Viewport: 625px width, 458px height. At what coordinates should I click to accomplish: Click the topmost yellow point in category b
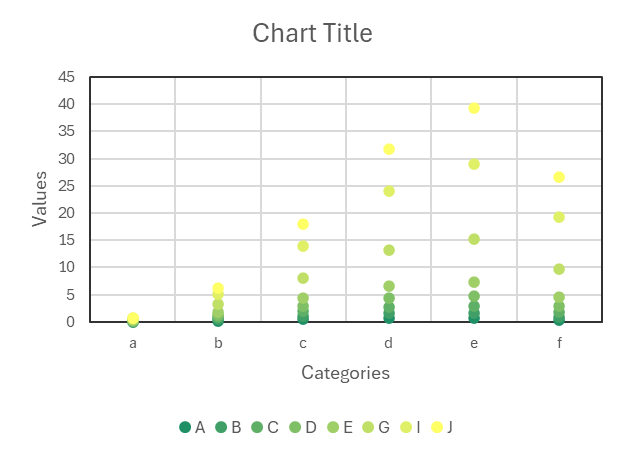pos(218,289)
